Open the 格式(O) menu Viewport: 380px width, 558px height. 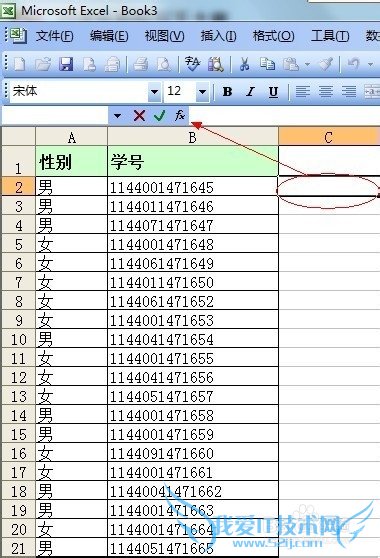(x=273, y=36)
